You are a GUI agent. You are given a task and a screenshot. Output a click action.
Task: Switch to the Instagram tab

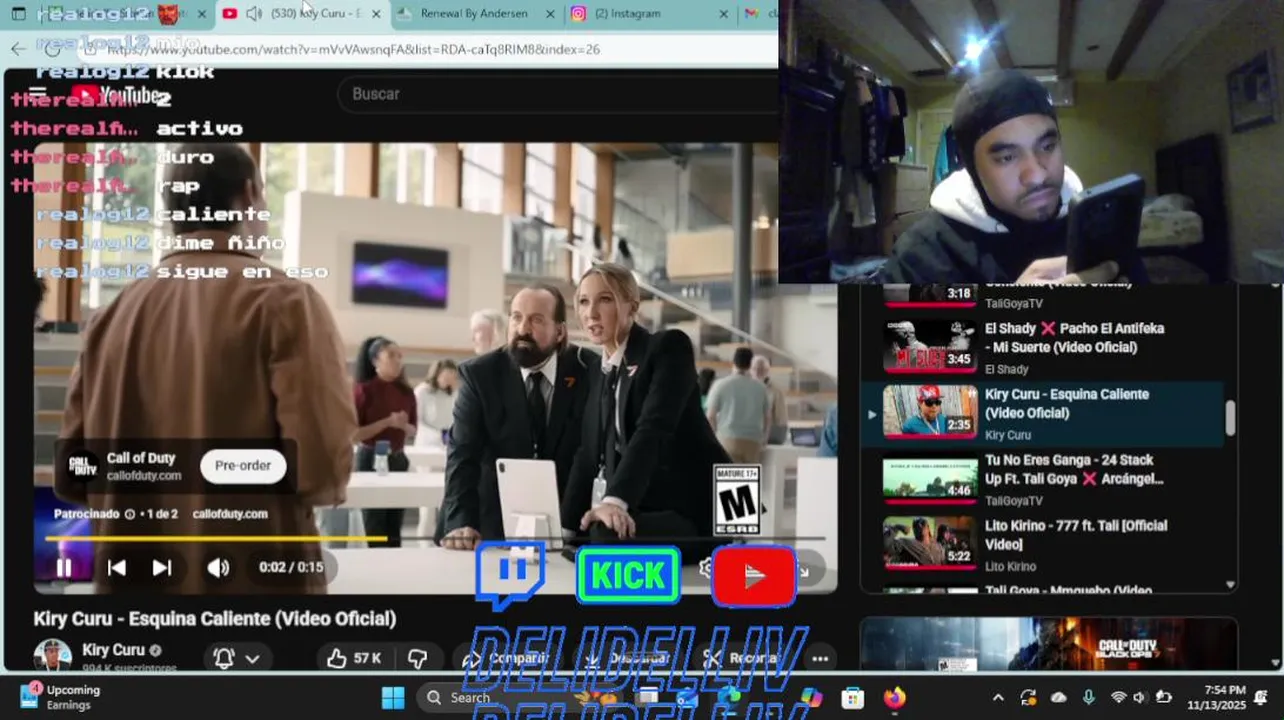(628, 14)
